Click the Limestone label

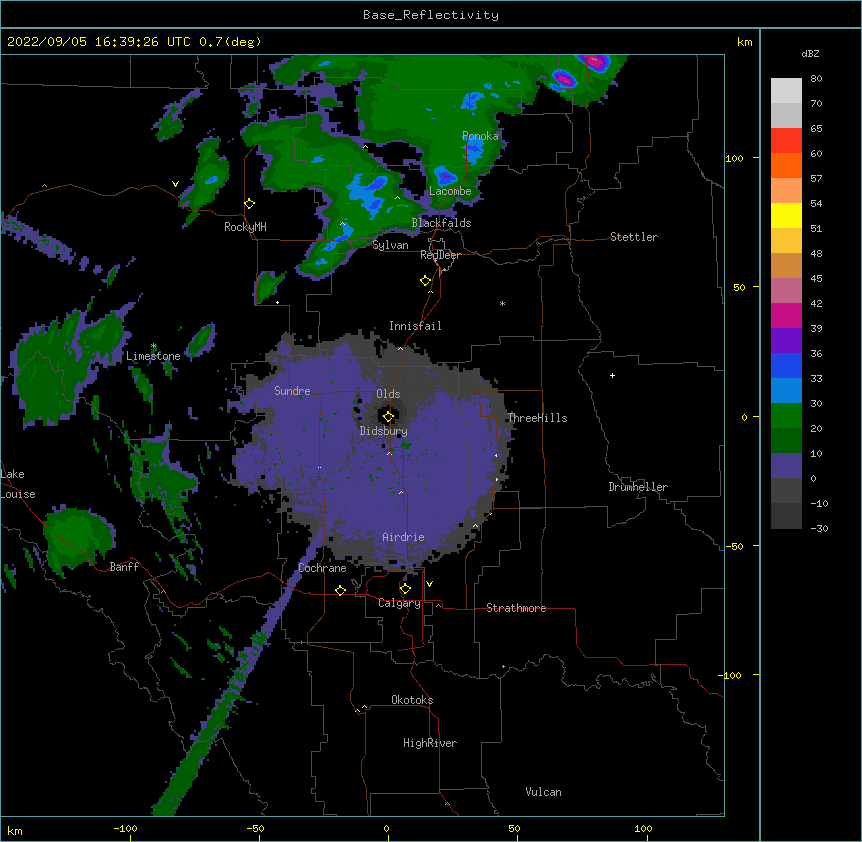(153, 356)
